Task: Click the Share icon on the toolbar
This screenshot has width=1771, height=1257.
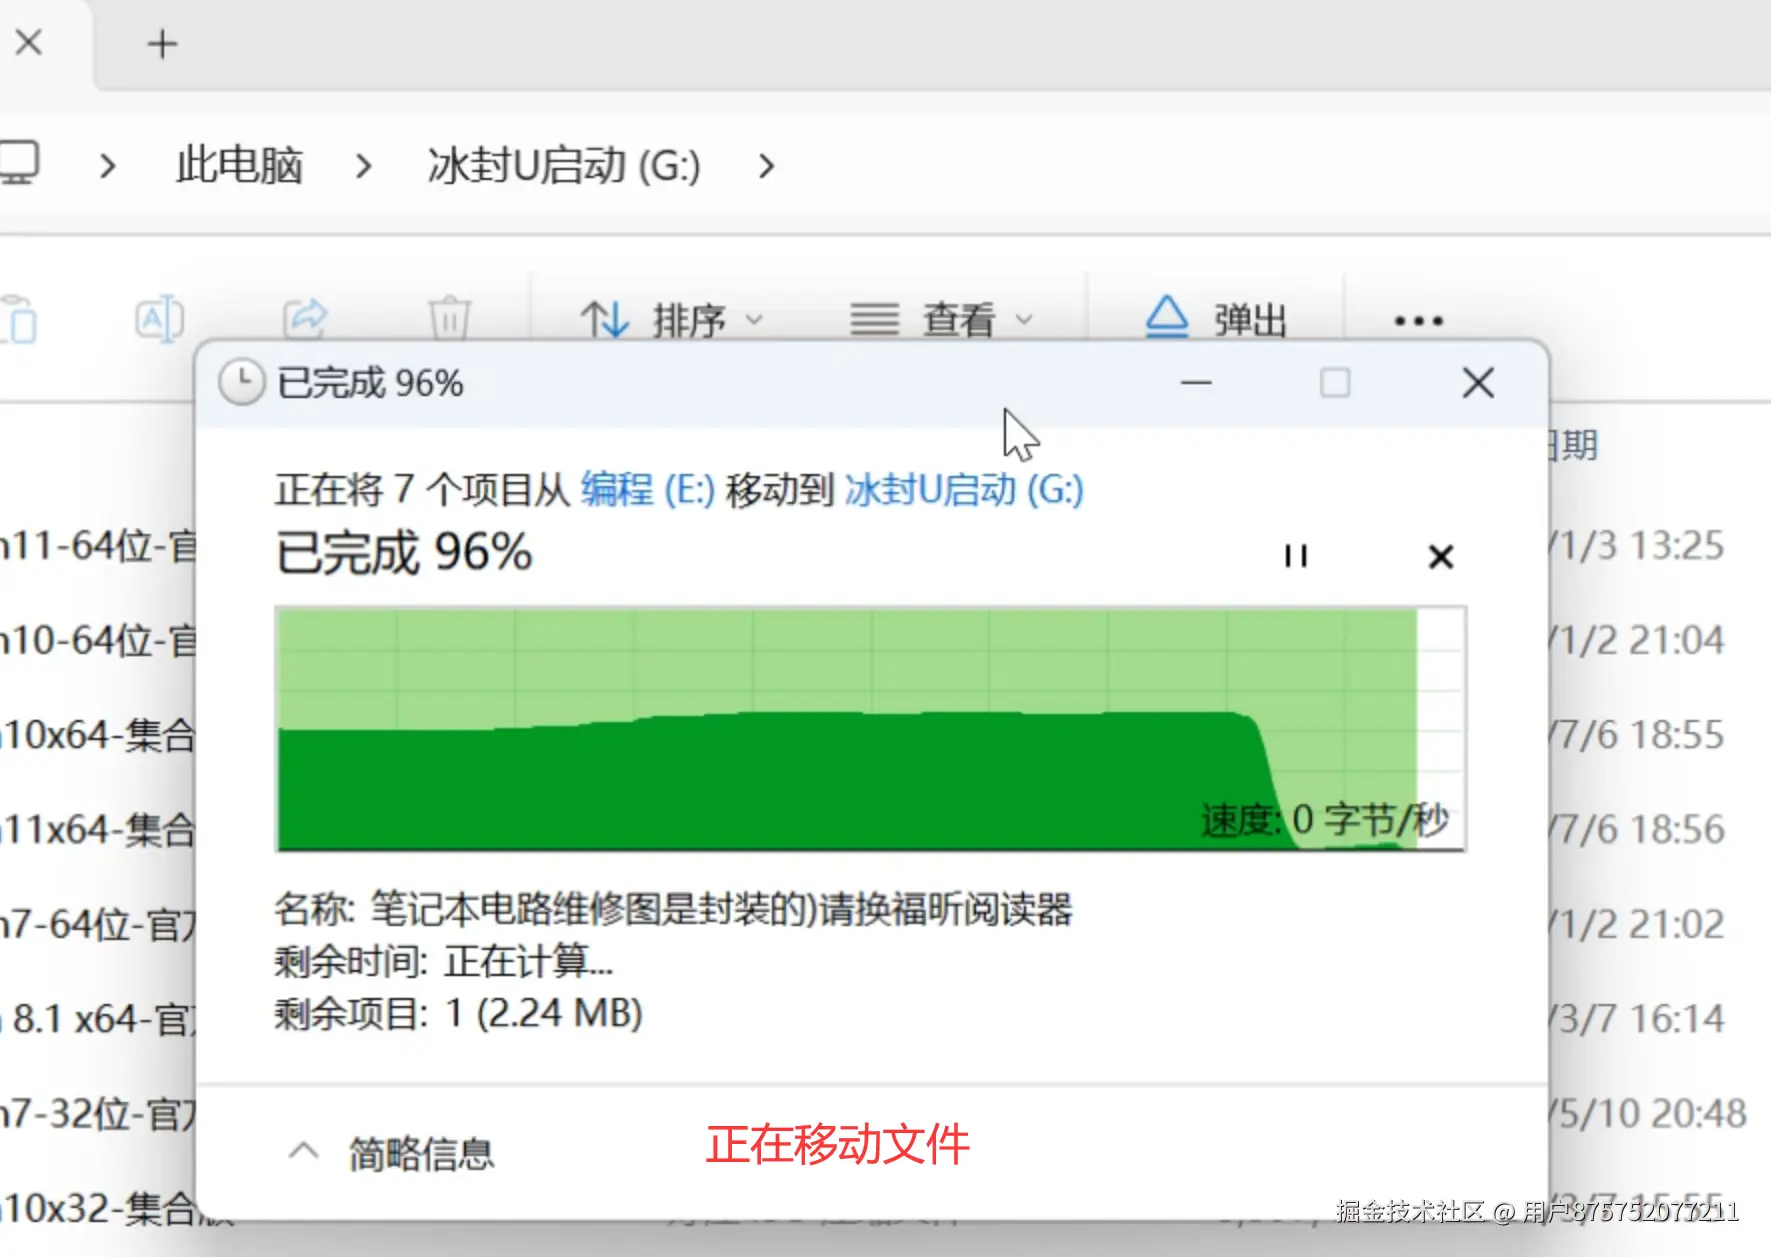Action: coord(306,318)
